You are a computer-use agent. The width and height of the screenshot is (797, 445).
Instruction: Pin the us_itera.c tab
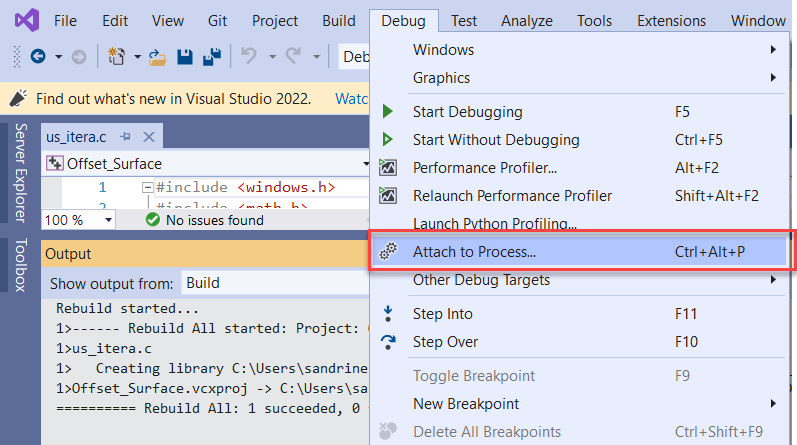pyautogui.click(x=126, y=136)
